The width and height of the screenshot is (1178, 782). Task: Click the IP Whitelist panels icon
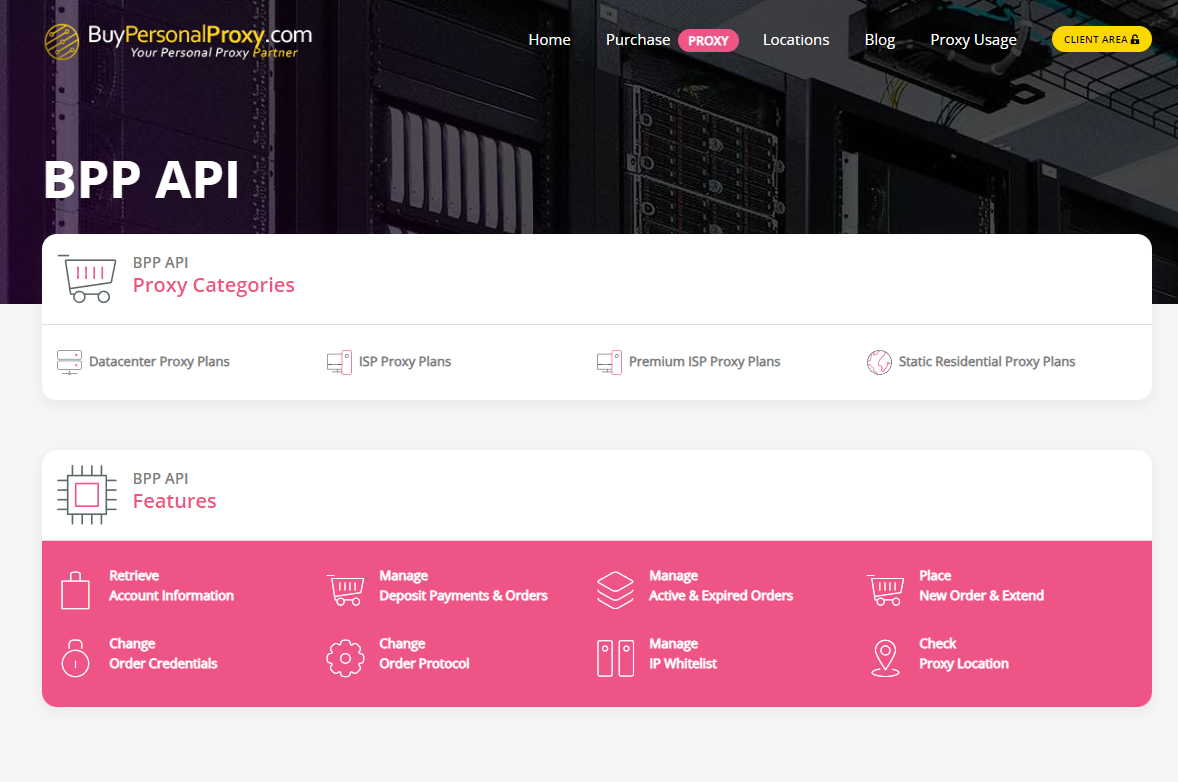(615, 658)
